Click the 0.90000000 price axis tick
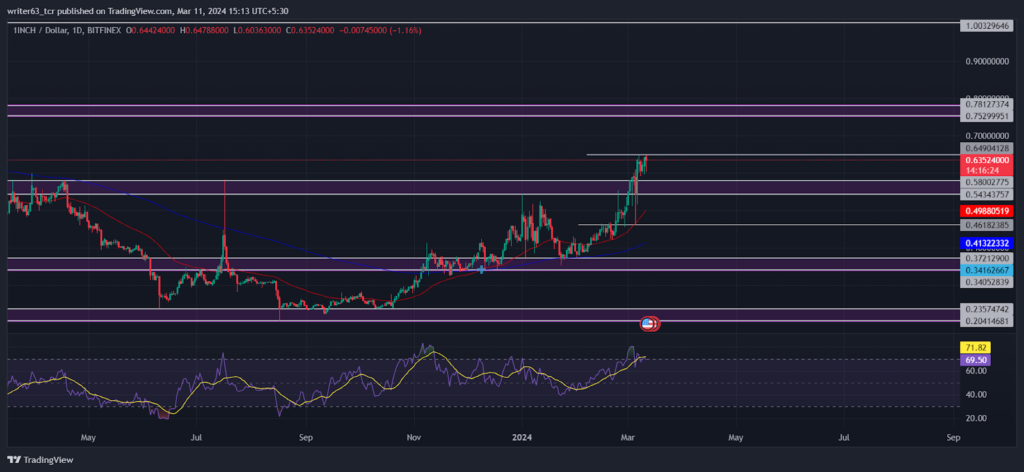1024x472 pixels. (987, 61)
